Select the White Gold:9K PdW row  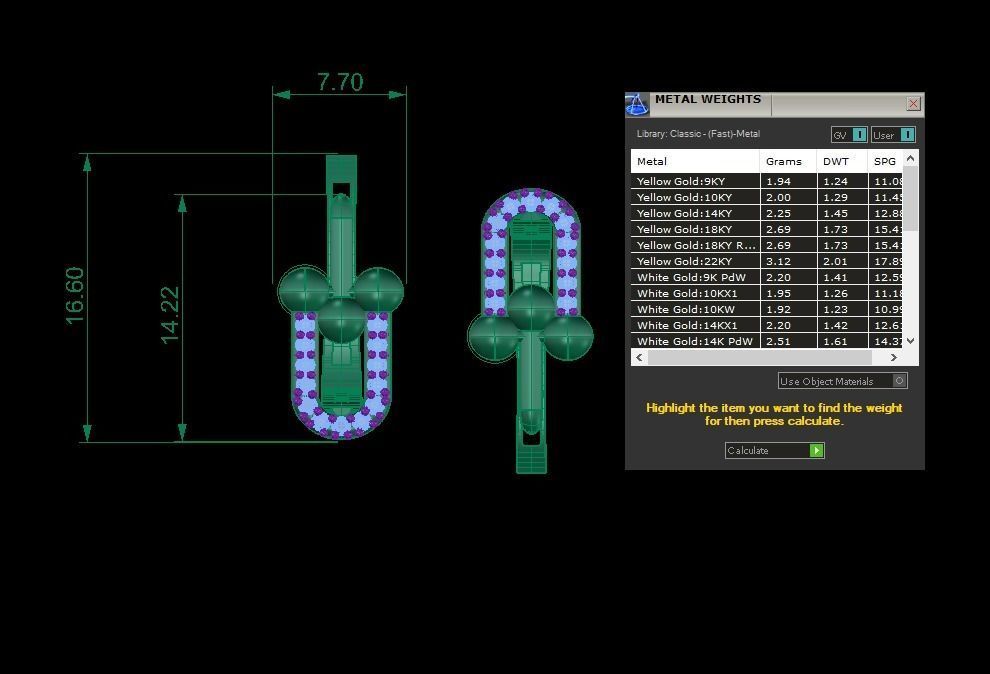tap(766, 277)
